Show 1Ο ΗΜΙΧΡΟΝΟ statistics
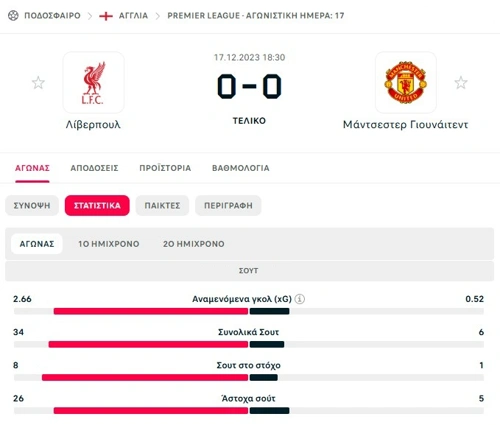This screenshot has height=425, width=500. click(x=109, y=244)
